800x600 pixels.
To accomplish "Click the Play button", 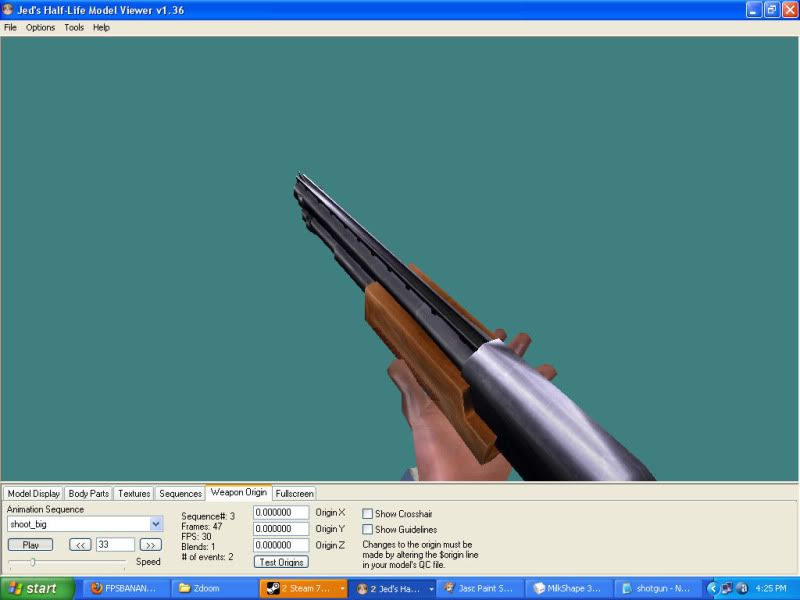I will click(31, 545).
